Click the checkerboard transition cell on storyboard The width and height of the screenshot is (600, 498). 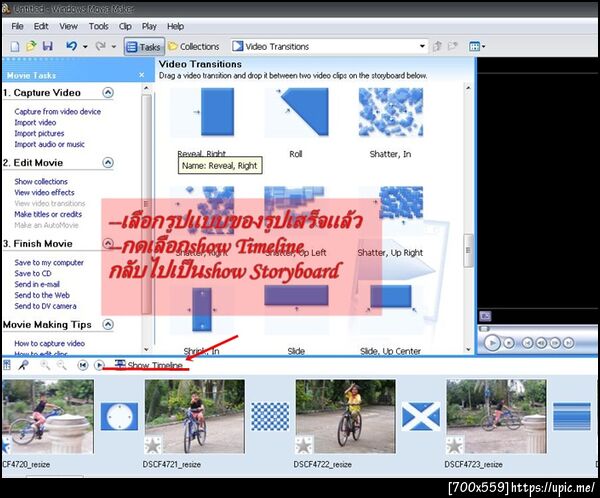pos(270,416)
